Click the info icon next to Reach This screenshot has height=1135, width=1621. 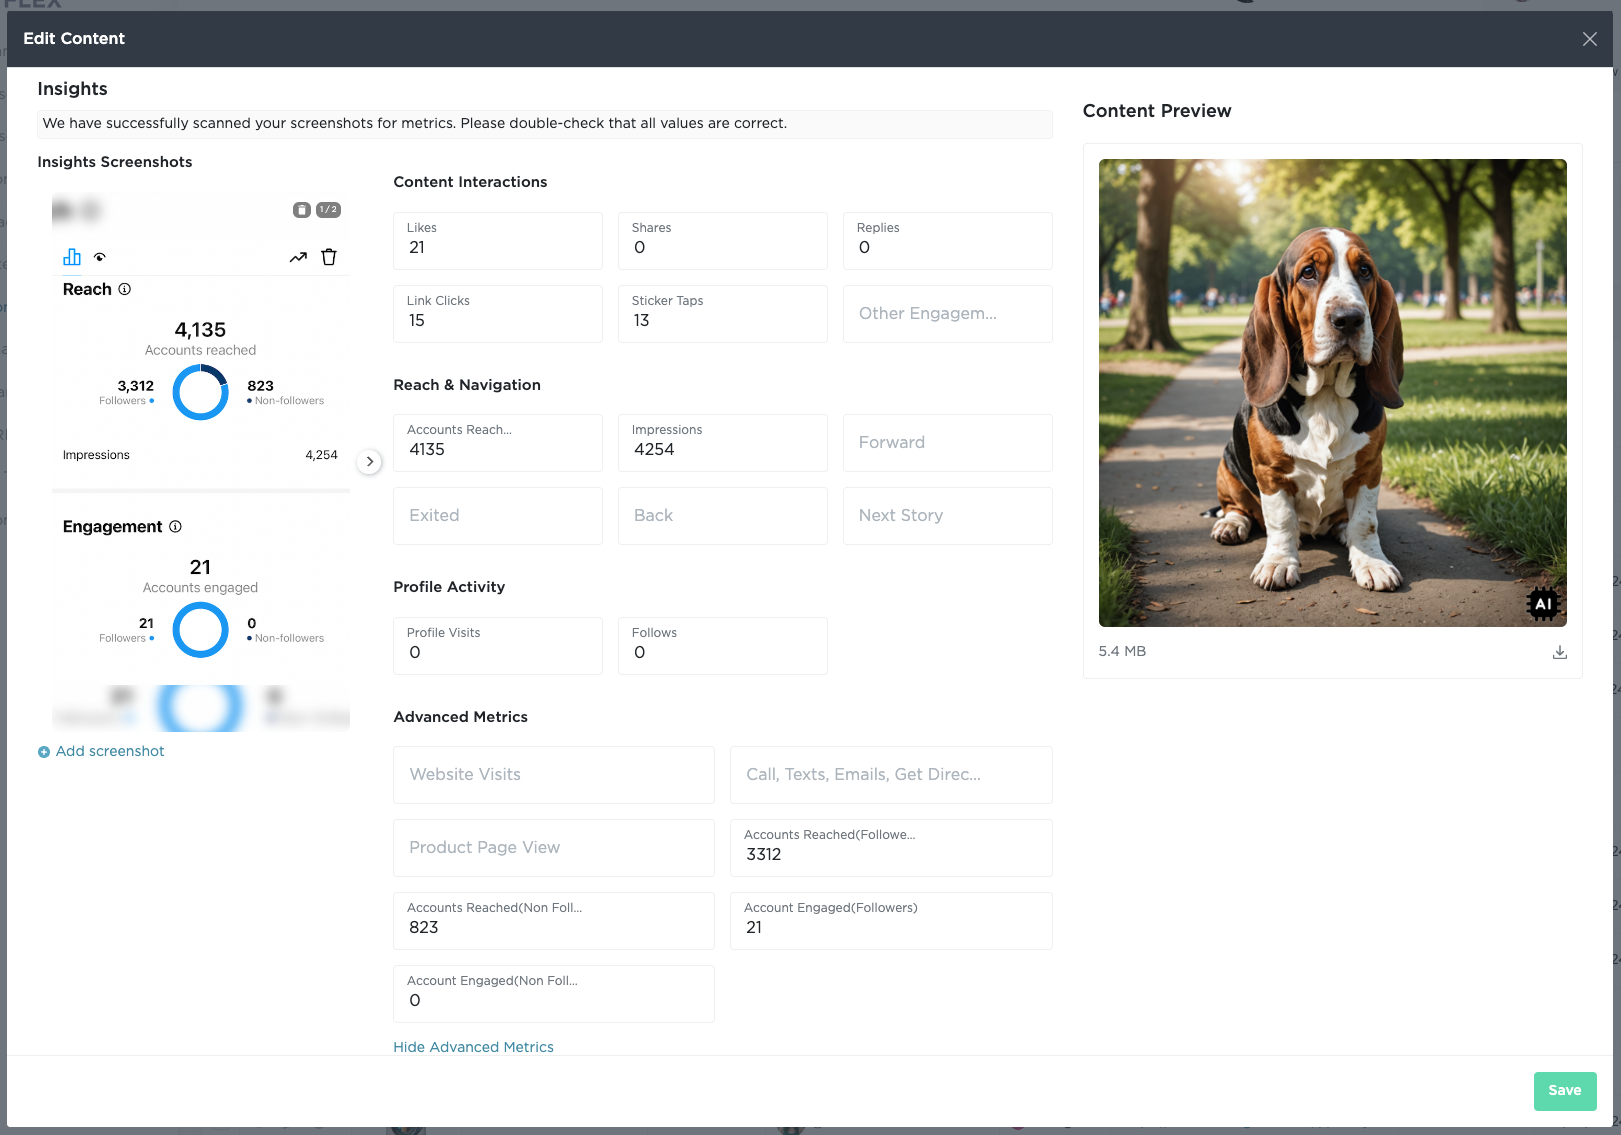(125, 289)
